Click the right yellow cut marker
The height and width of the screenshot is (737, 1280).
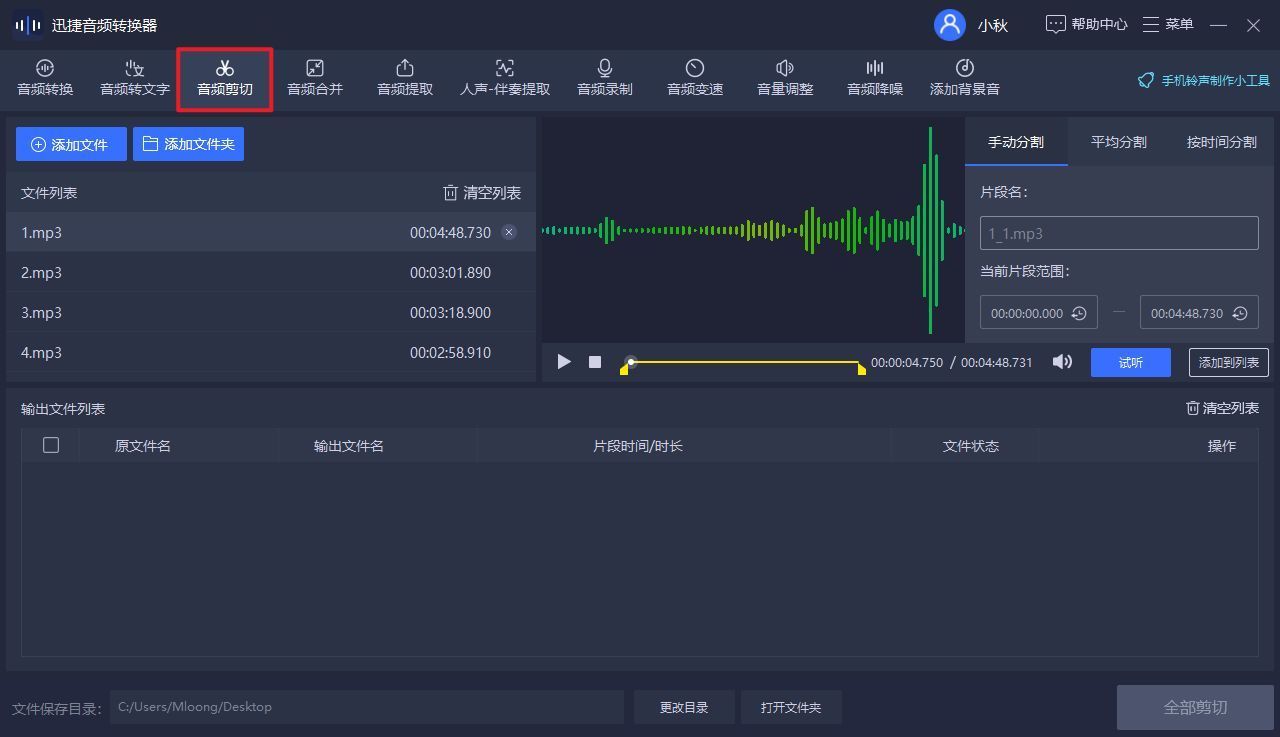[861, 370]
